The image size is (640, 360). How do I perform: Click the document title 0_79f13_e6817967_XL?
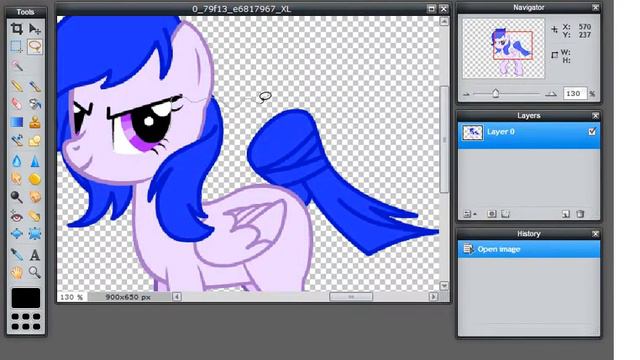tap(242, 9)
